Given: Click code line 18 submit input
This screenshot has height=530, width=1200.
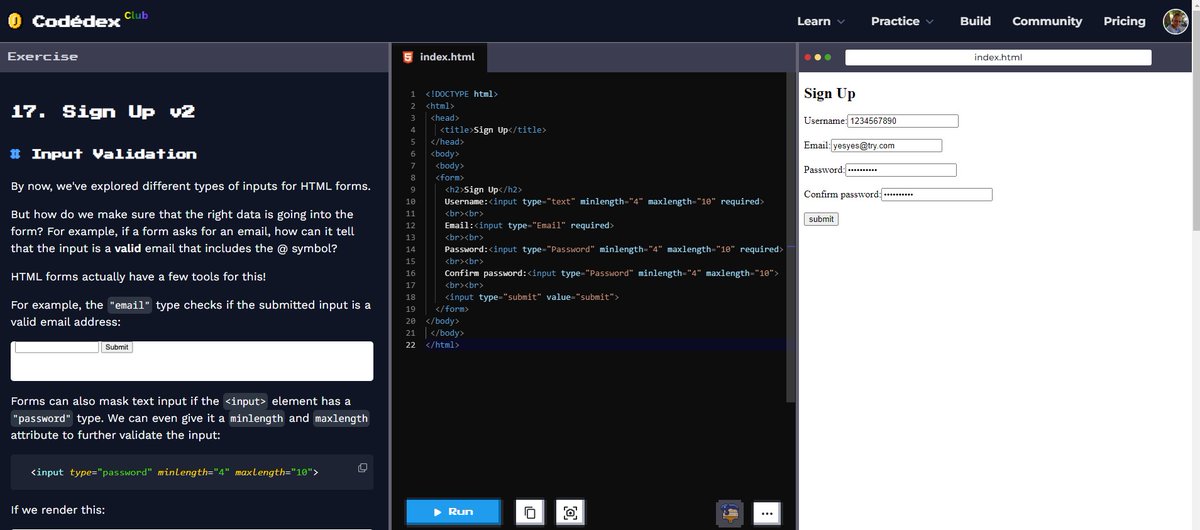Looking at the screenshot, I should pyautogui.click(x=532, y=297).
